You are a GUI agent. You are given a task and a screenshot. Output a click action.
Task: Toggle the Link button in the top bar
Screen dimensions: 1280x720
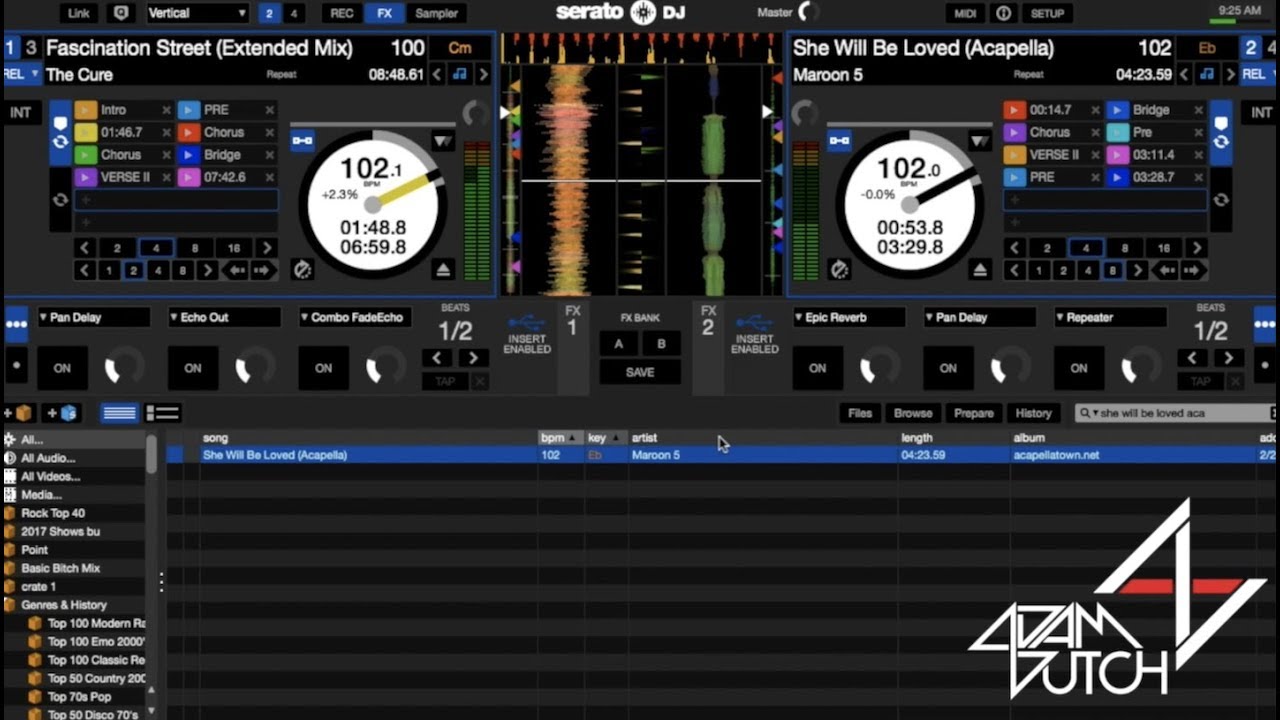point(78,13)
